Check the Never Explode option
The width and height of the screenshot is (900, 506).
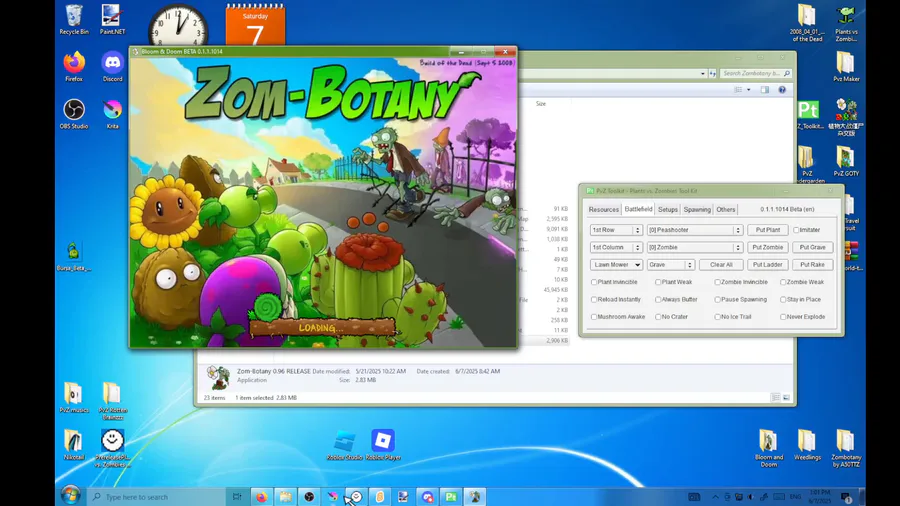point(783,317)
